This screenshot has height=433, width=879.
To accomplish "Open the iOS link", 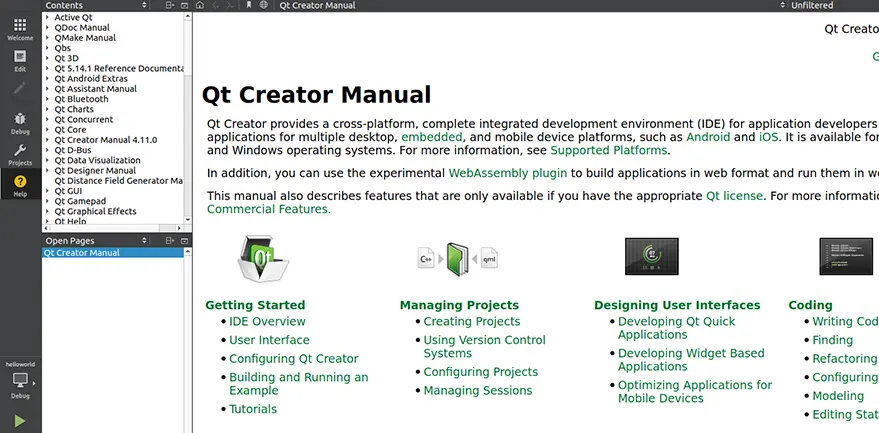I will point(769,137).
